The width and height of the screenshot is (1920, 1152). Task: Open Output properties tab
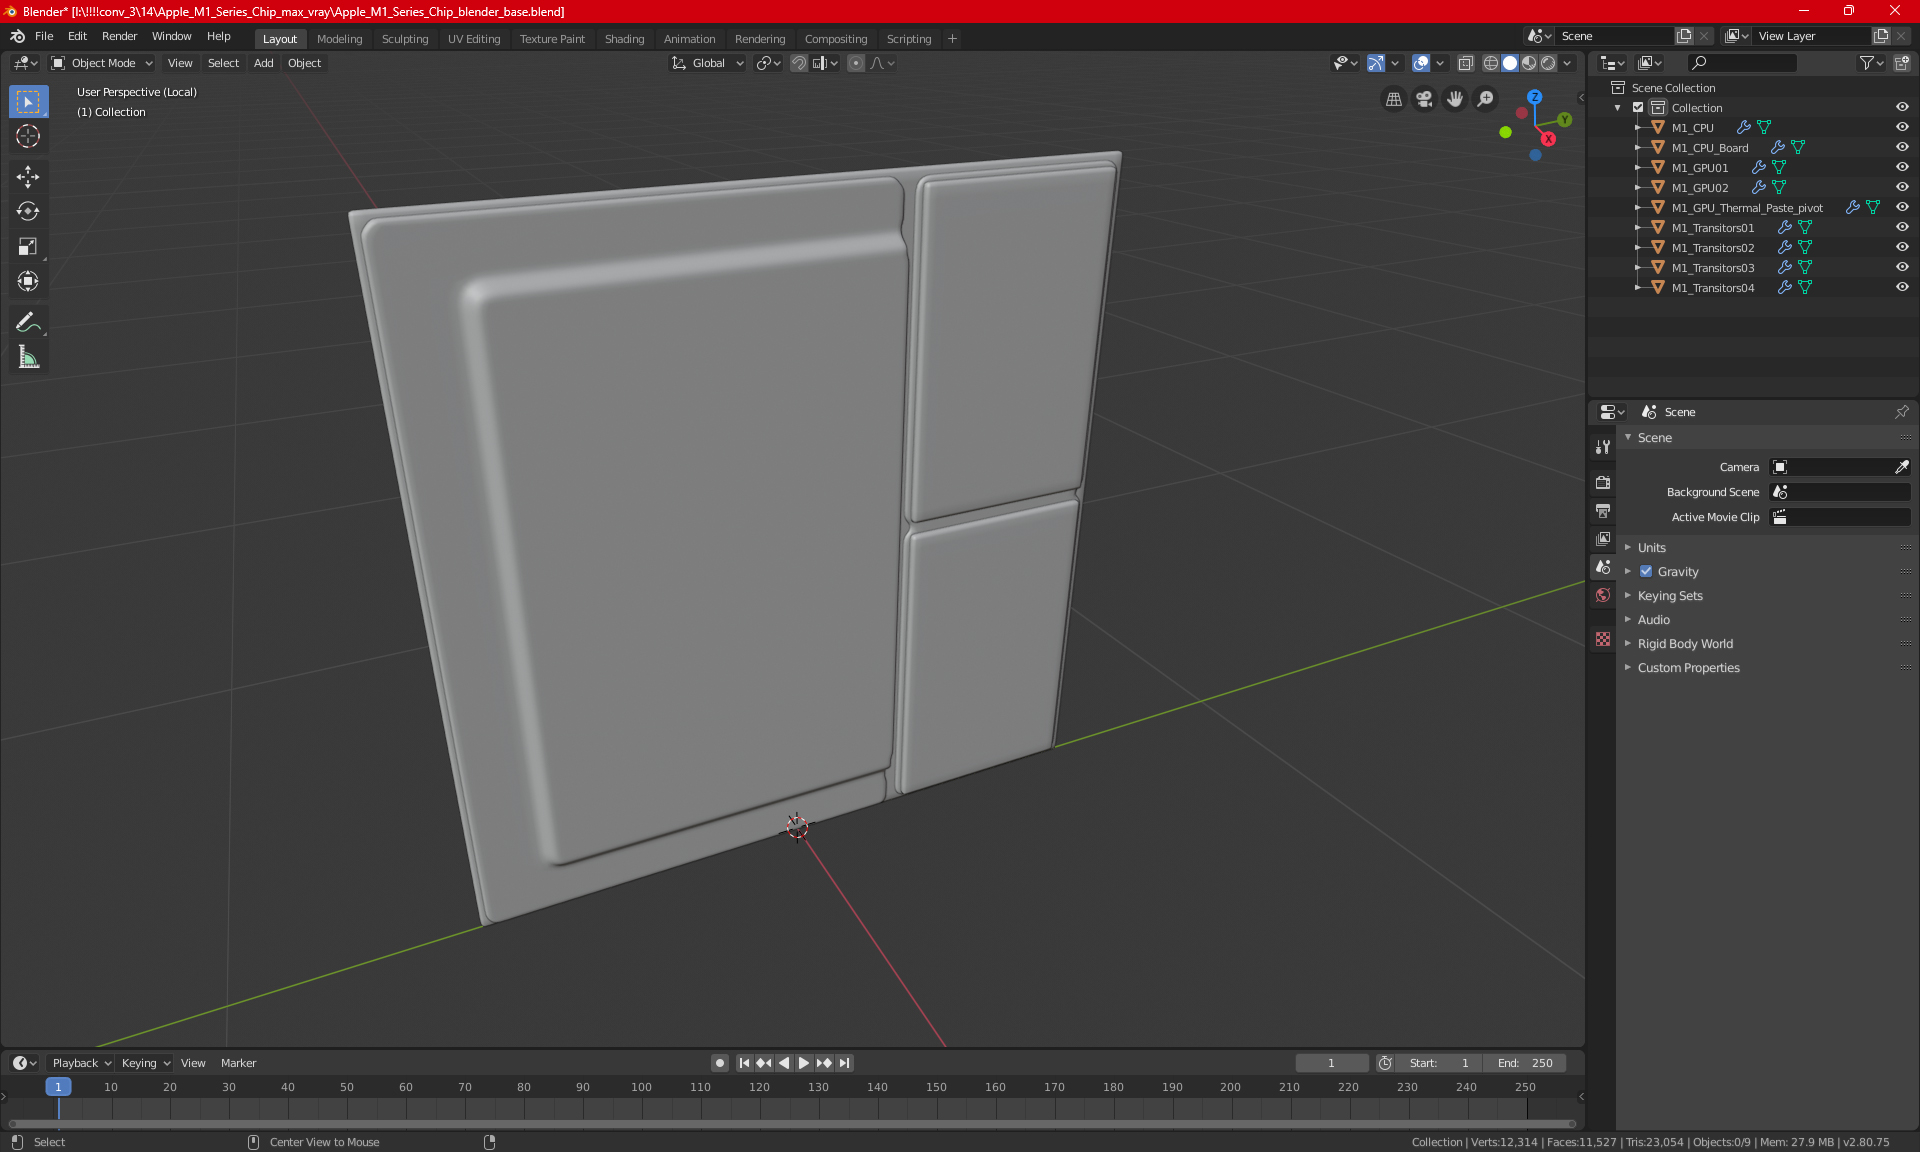1603,510
